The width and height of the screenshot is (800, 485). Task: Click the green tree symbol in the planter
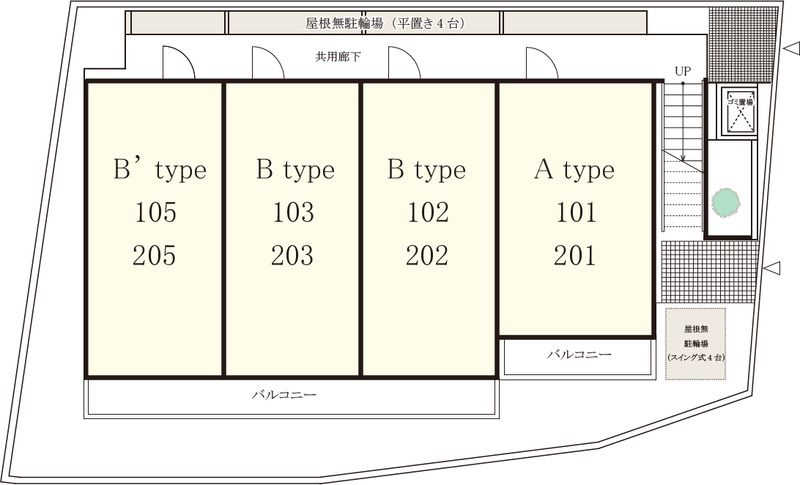(726, 202)
